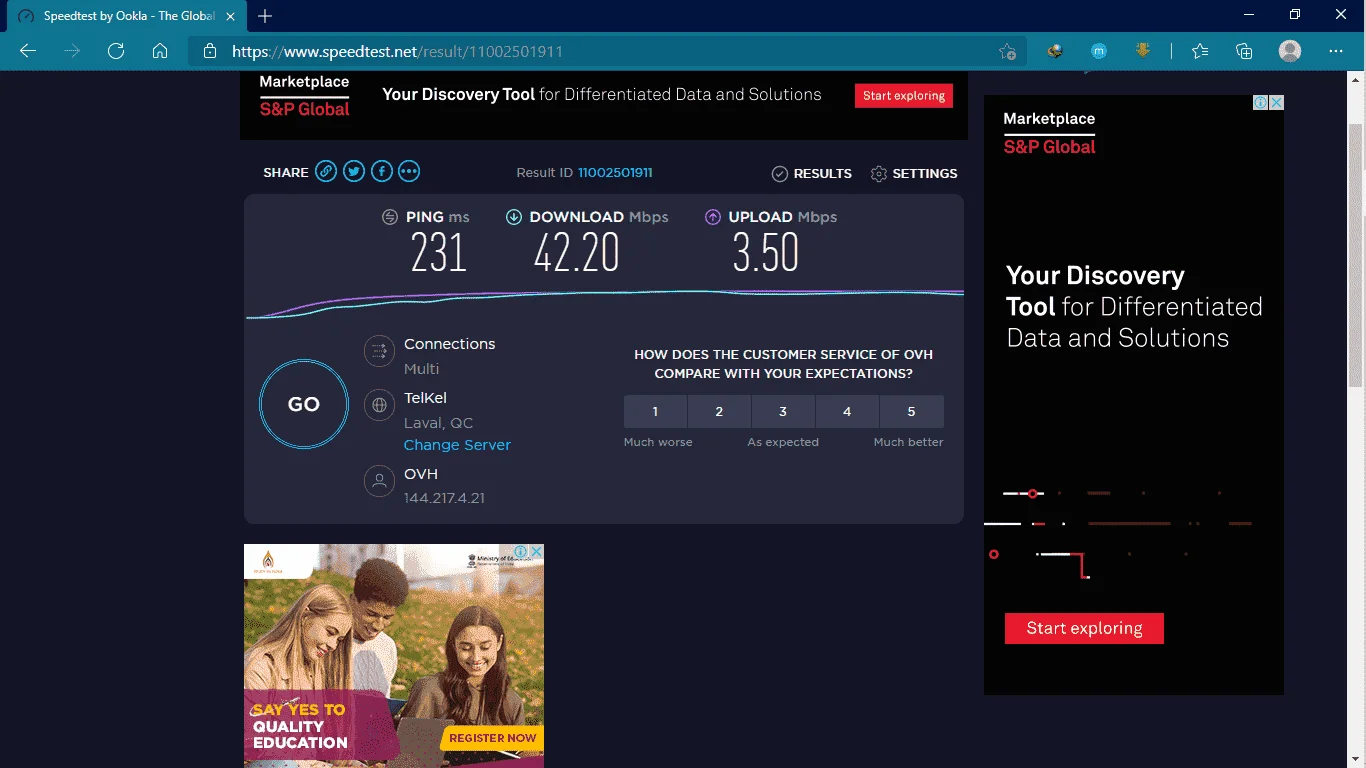Open the Edge Settings and more menu

(1336, 51)
